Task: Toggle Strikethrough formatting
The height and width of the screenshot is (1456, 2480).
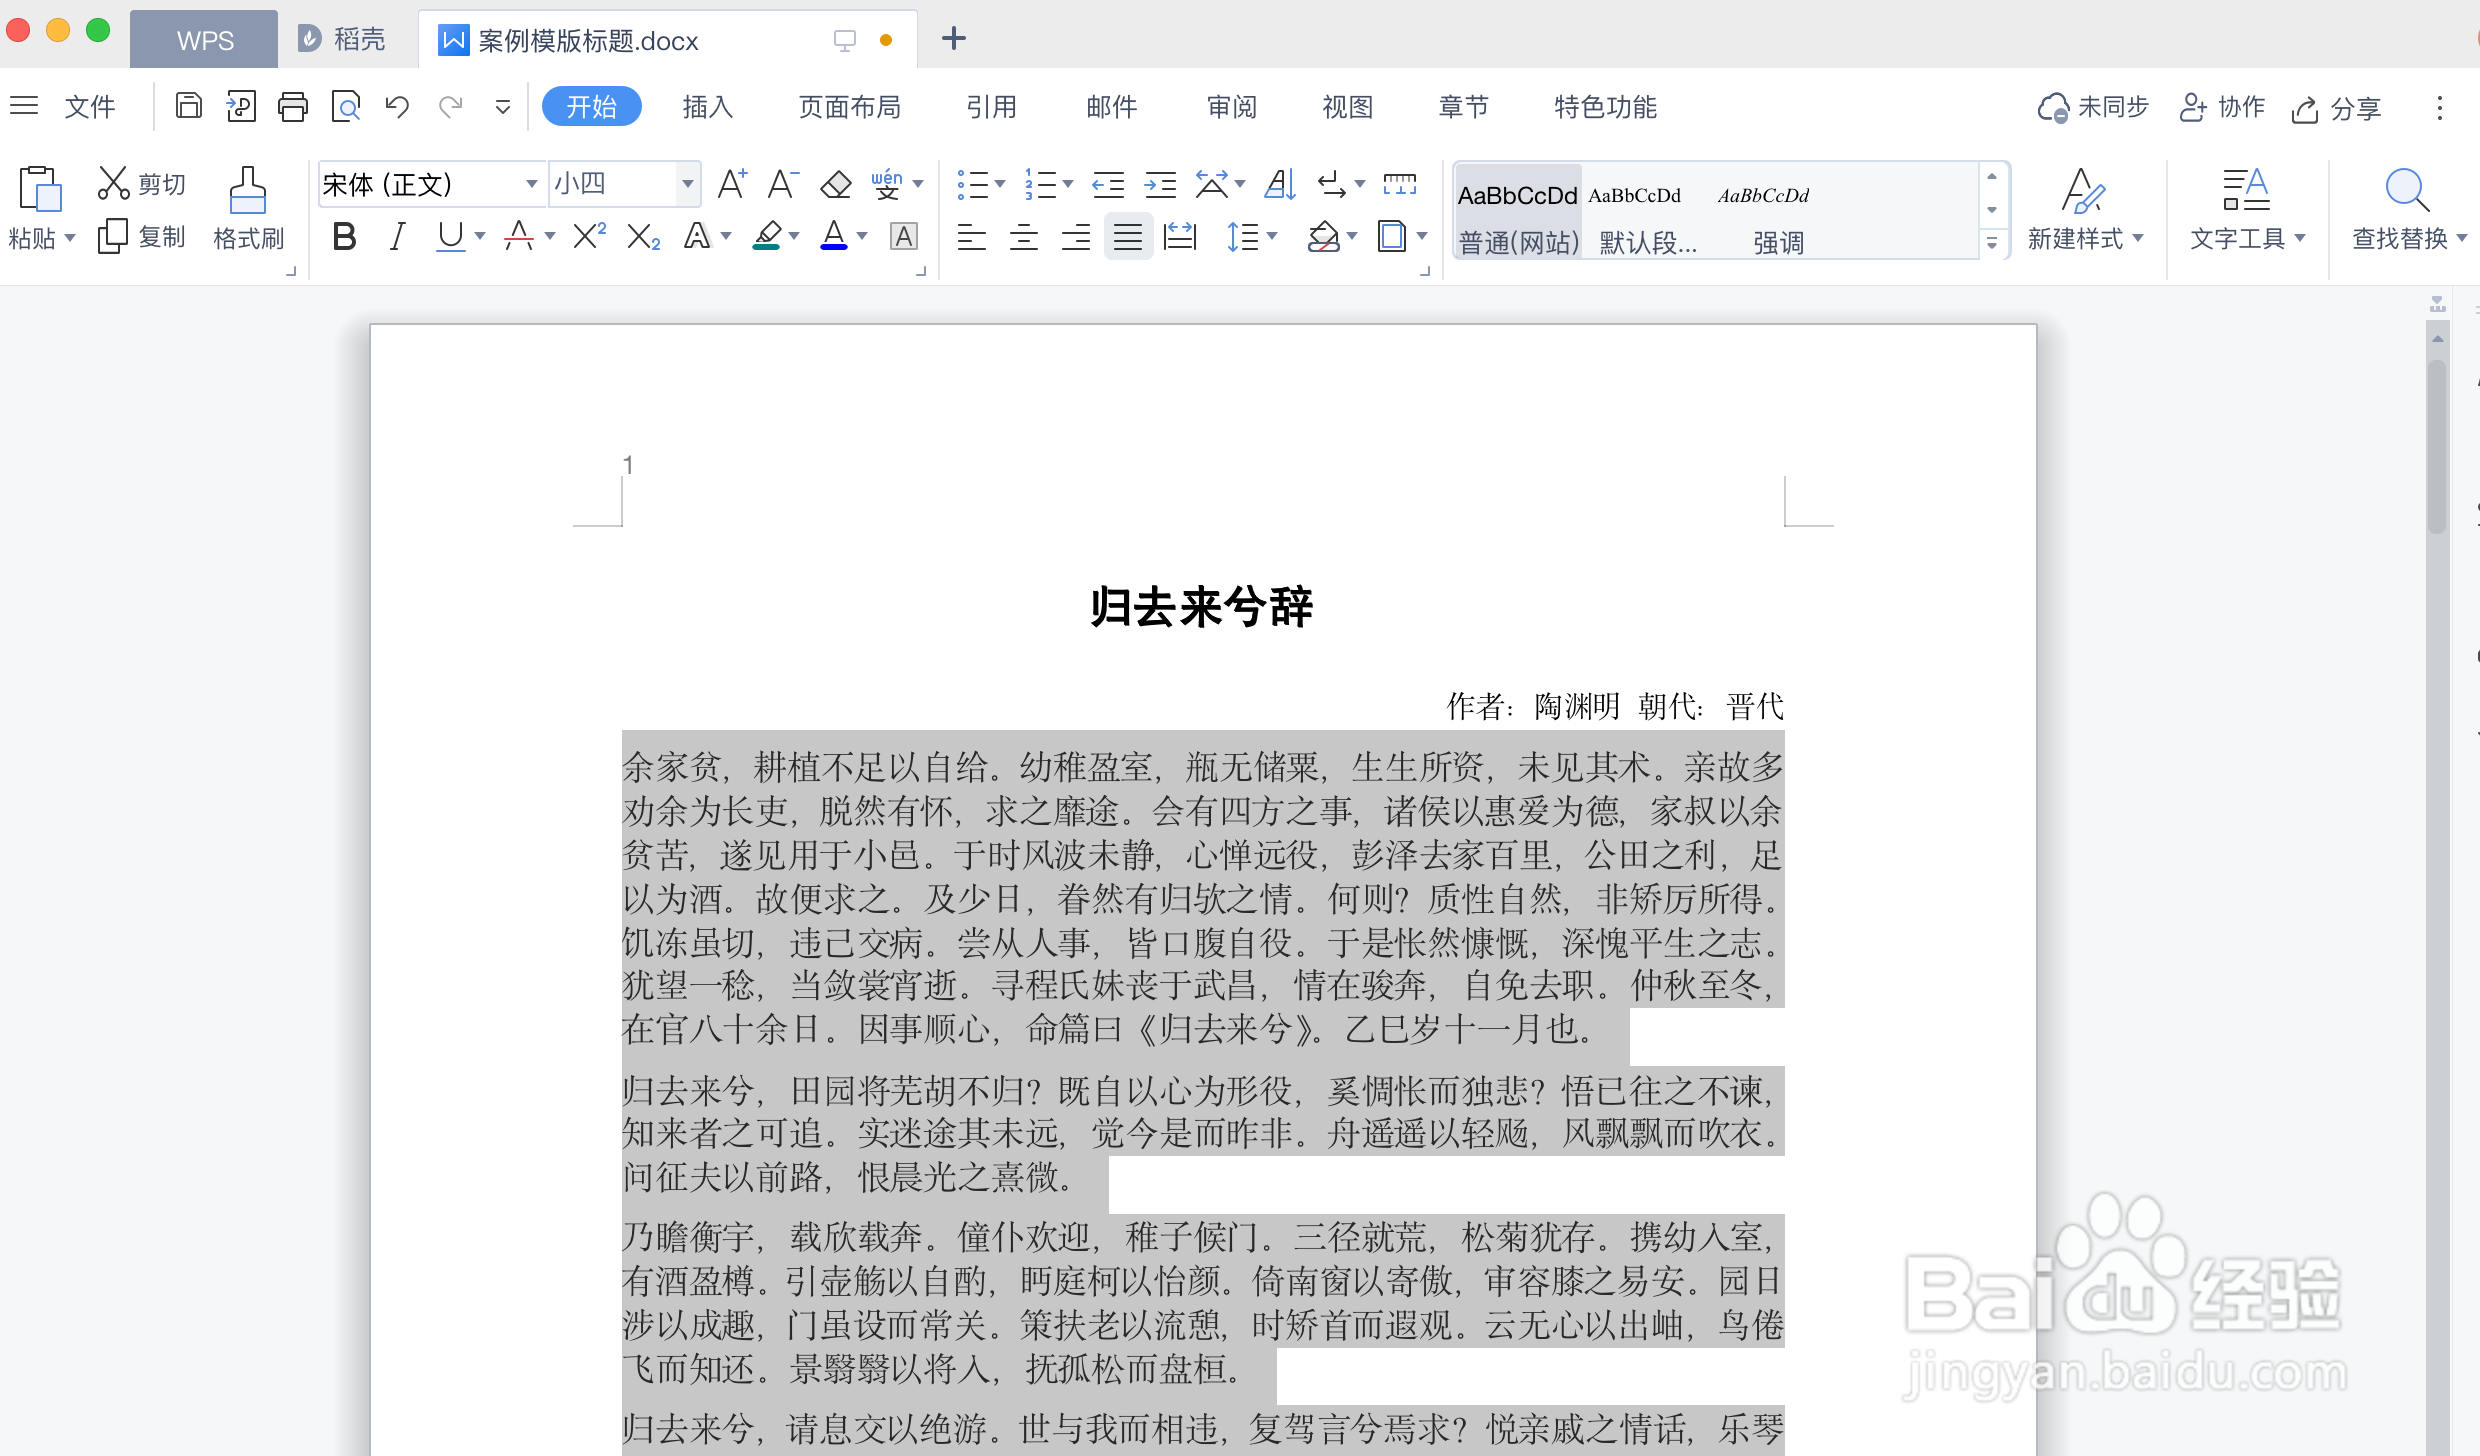Action: pos(519,237)
